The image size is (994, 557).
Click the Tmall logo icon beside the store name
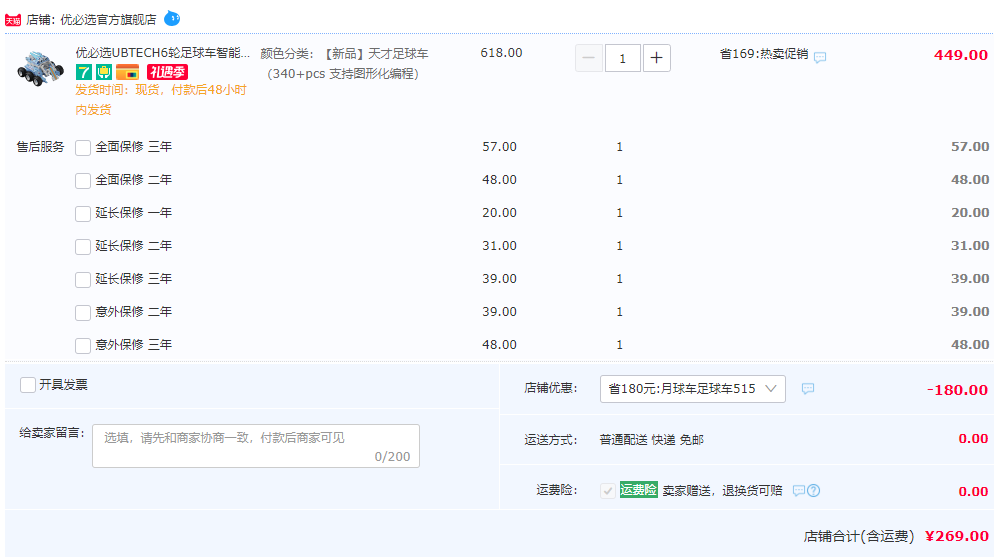(13, 20)
